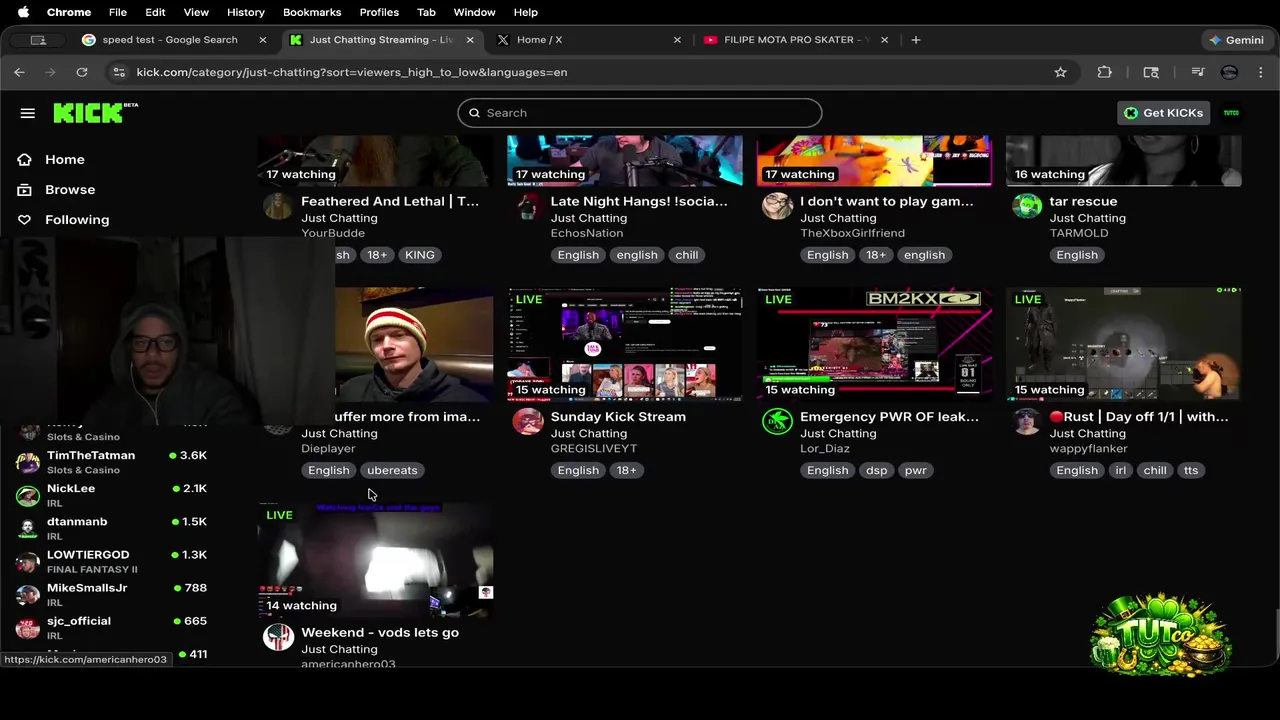Click the Browse icon in sidebar

pyautogui.click(x=24, y=189)
